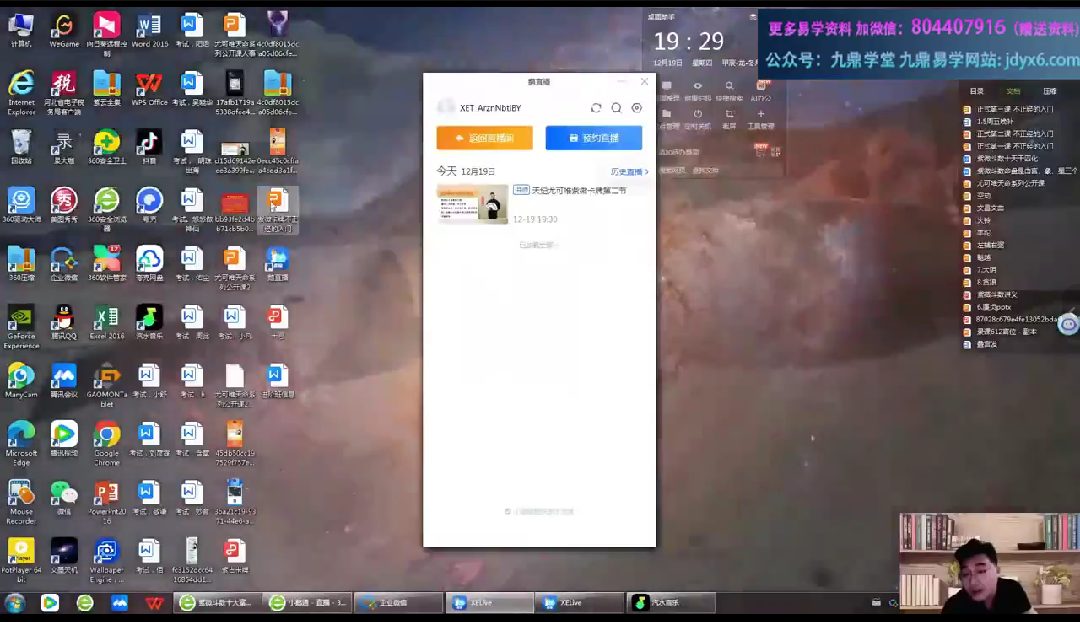Open the GeForce Experience desktop icon

pos(21,318)
